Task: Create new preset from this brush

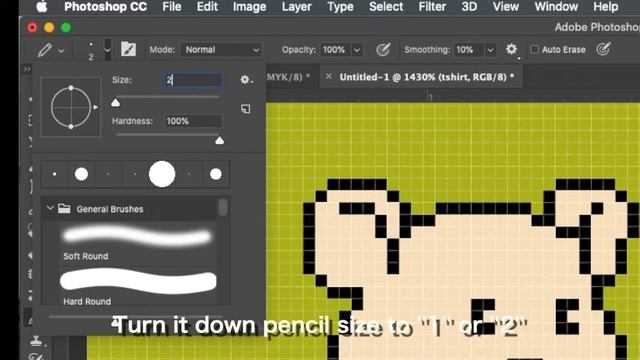Action: 245,109
